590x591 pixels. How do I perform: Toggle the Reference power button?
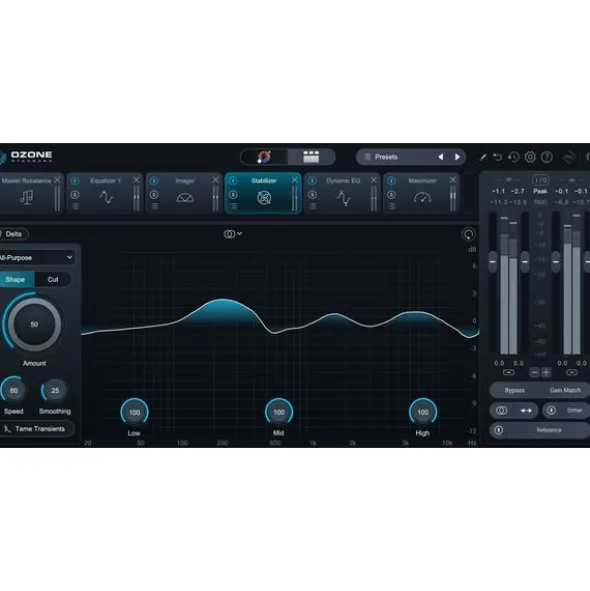(x=498, y=430)
